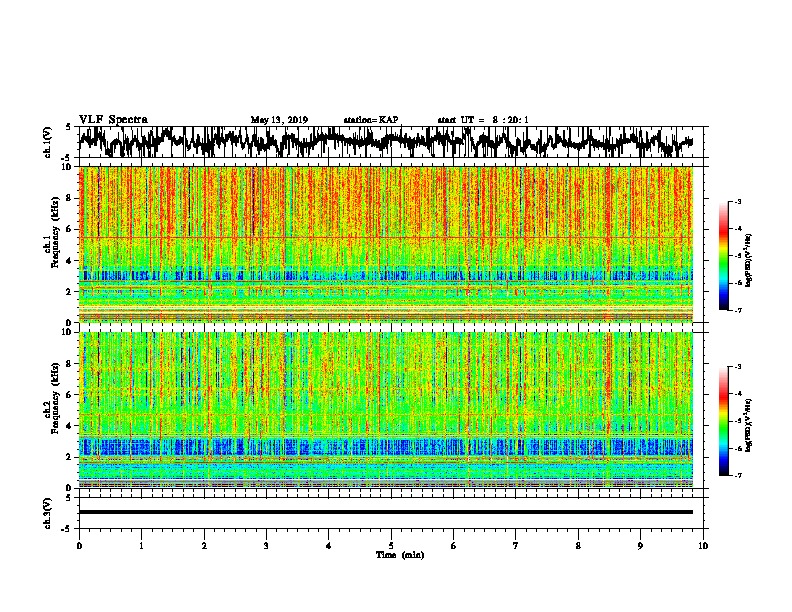This screenshot has height=612, width=792.
Task: Click inside the ch.2 spectrogram panel
Action: click(x=386, y=410)
